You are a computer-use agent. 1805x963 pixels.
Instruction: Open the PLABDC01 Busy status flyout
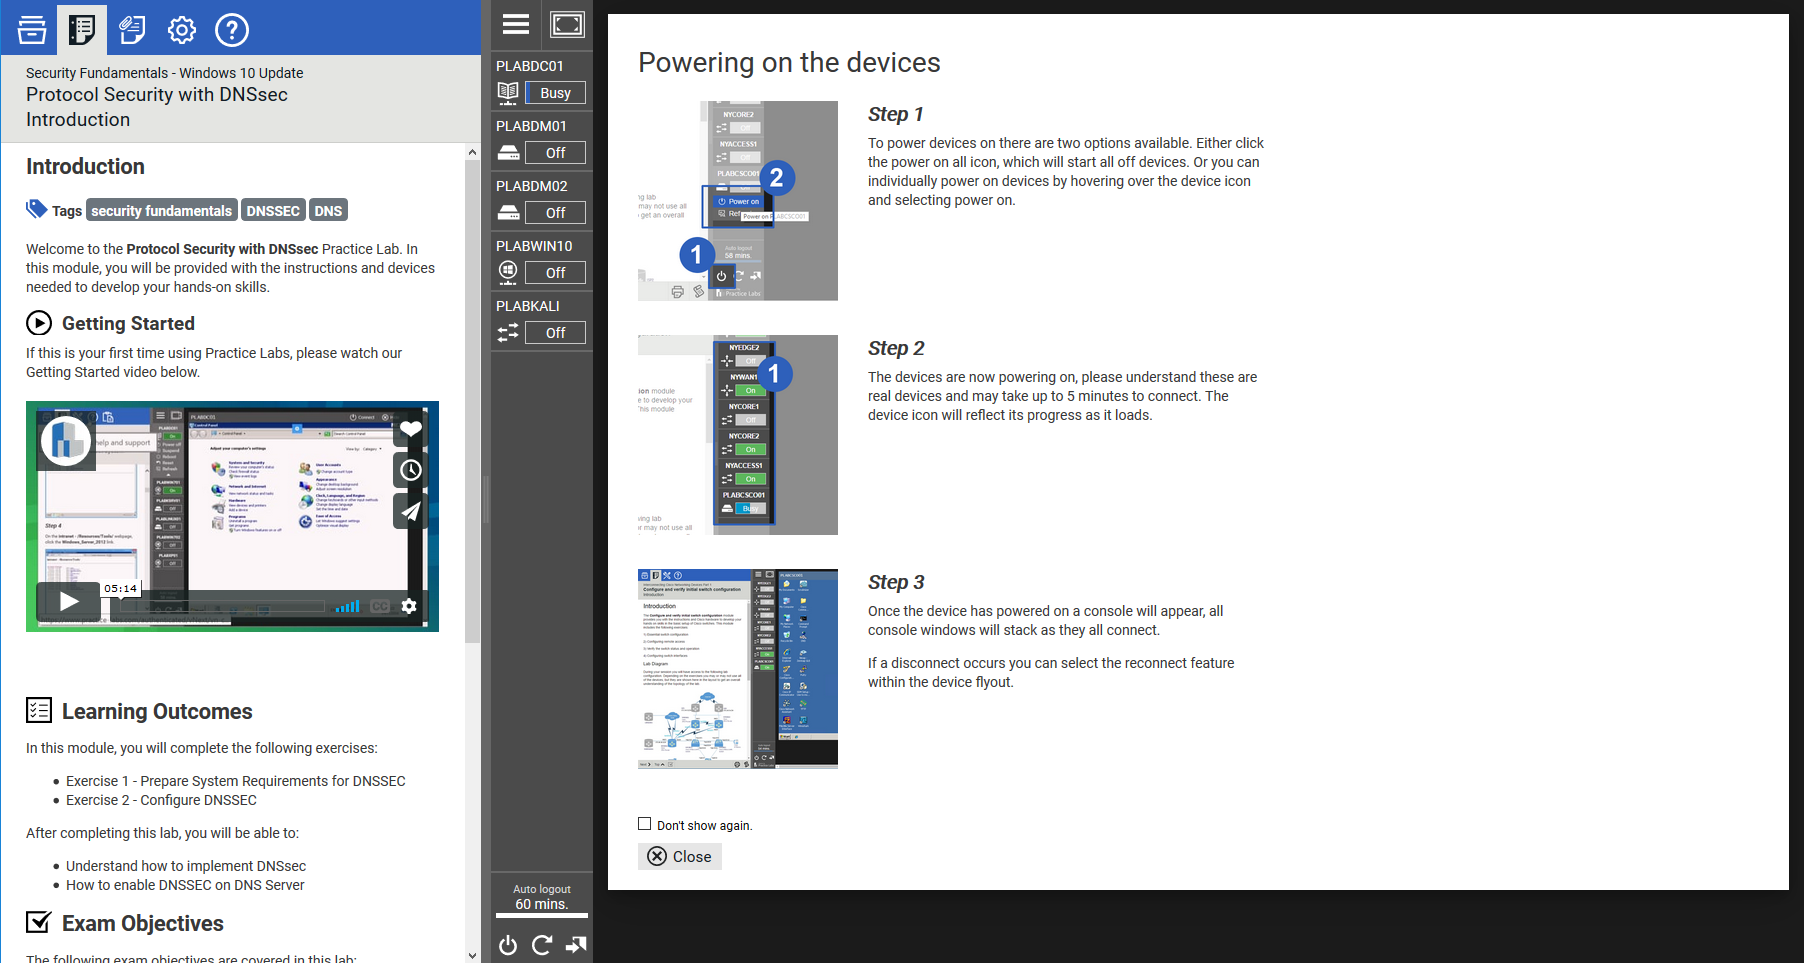click(x=555, y=93)
